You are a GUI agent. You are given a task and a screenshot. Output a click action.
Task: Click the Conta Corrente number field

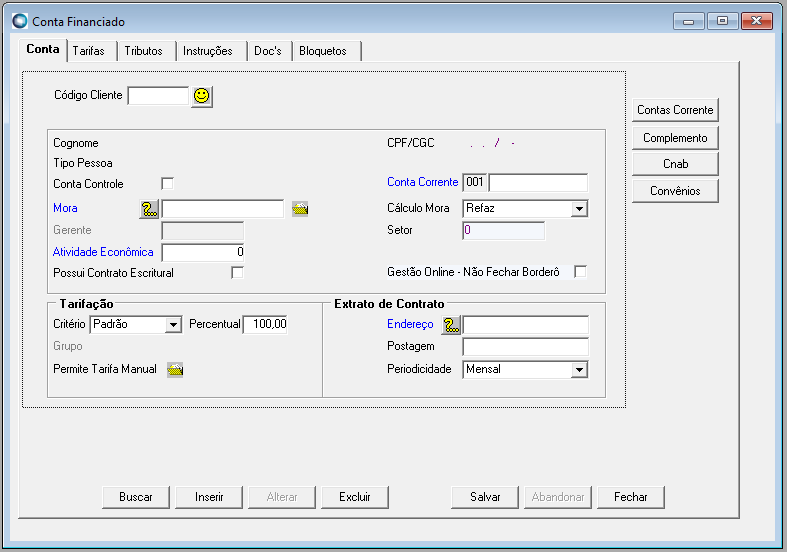tap(538, 183)
